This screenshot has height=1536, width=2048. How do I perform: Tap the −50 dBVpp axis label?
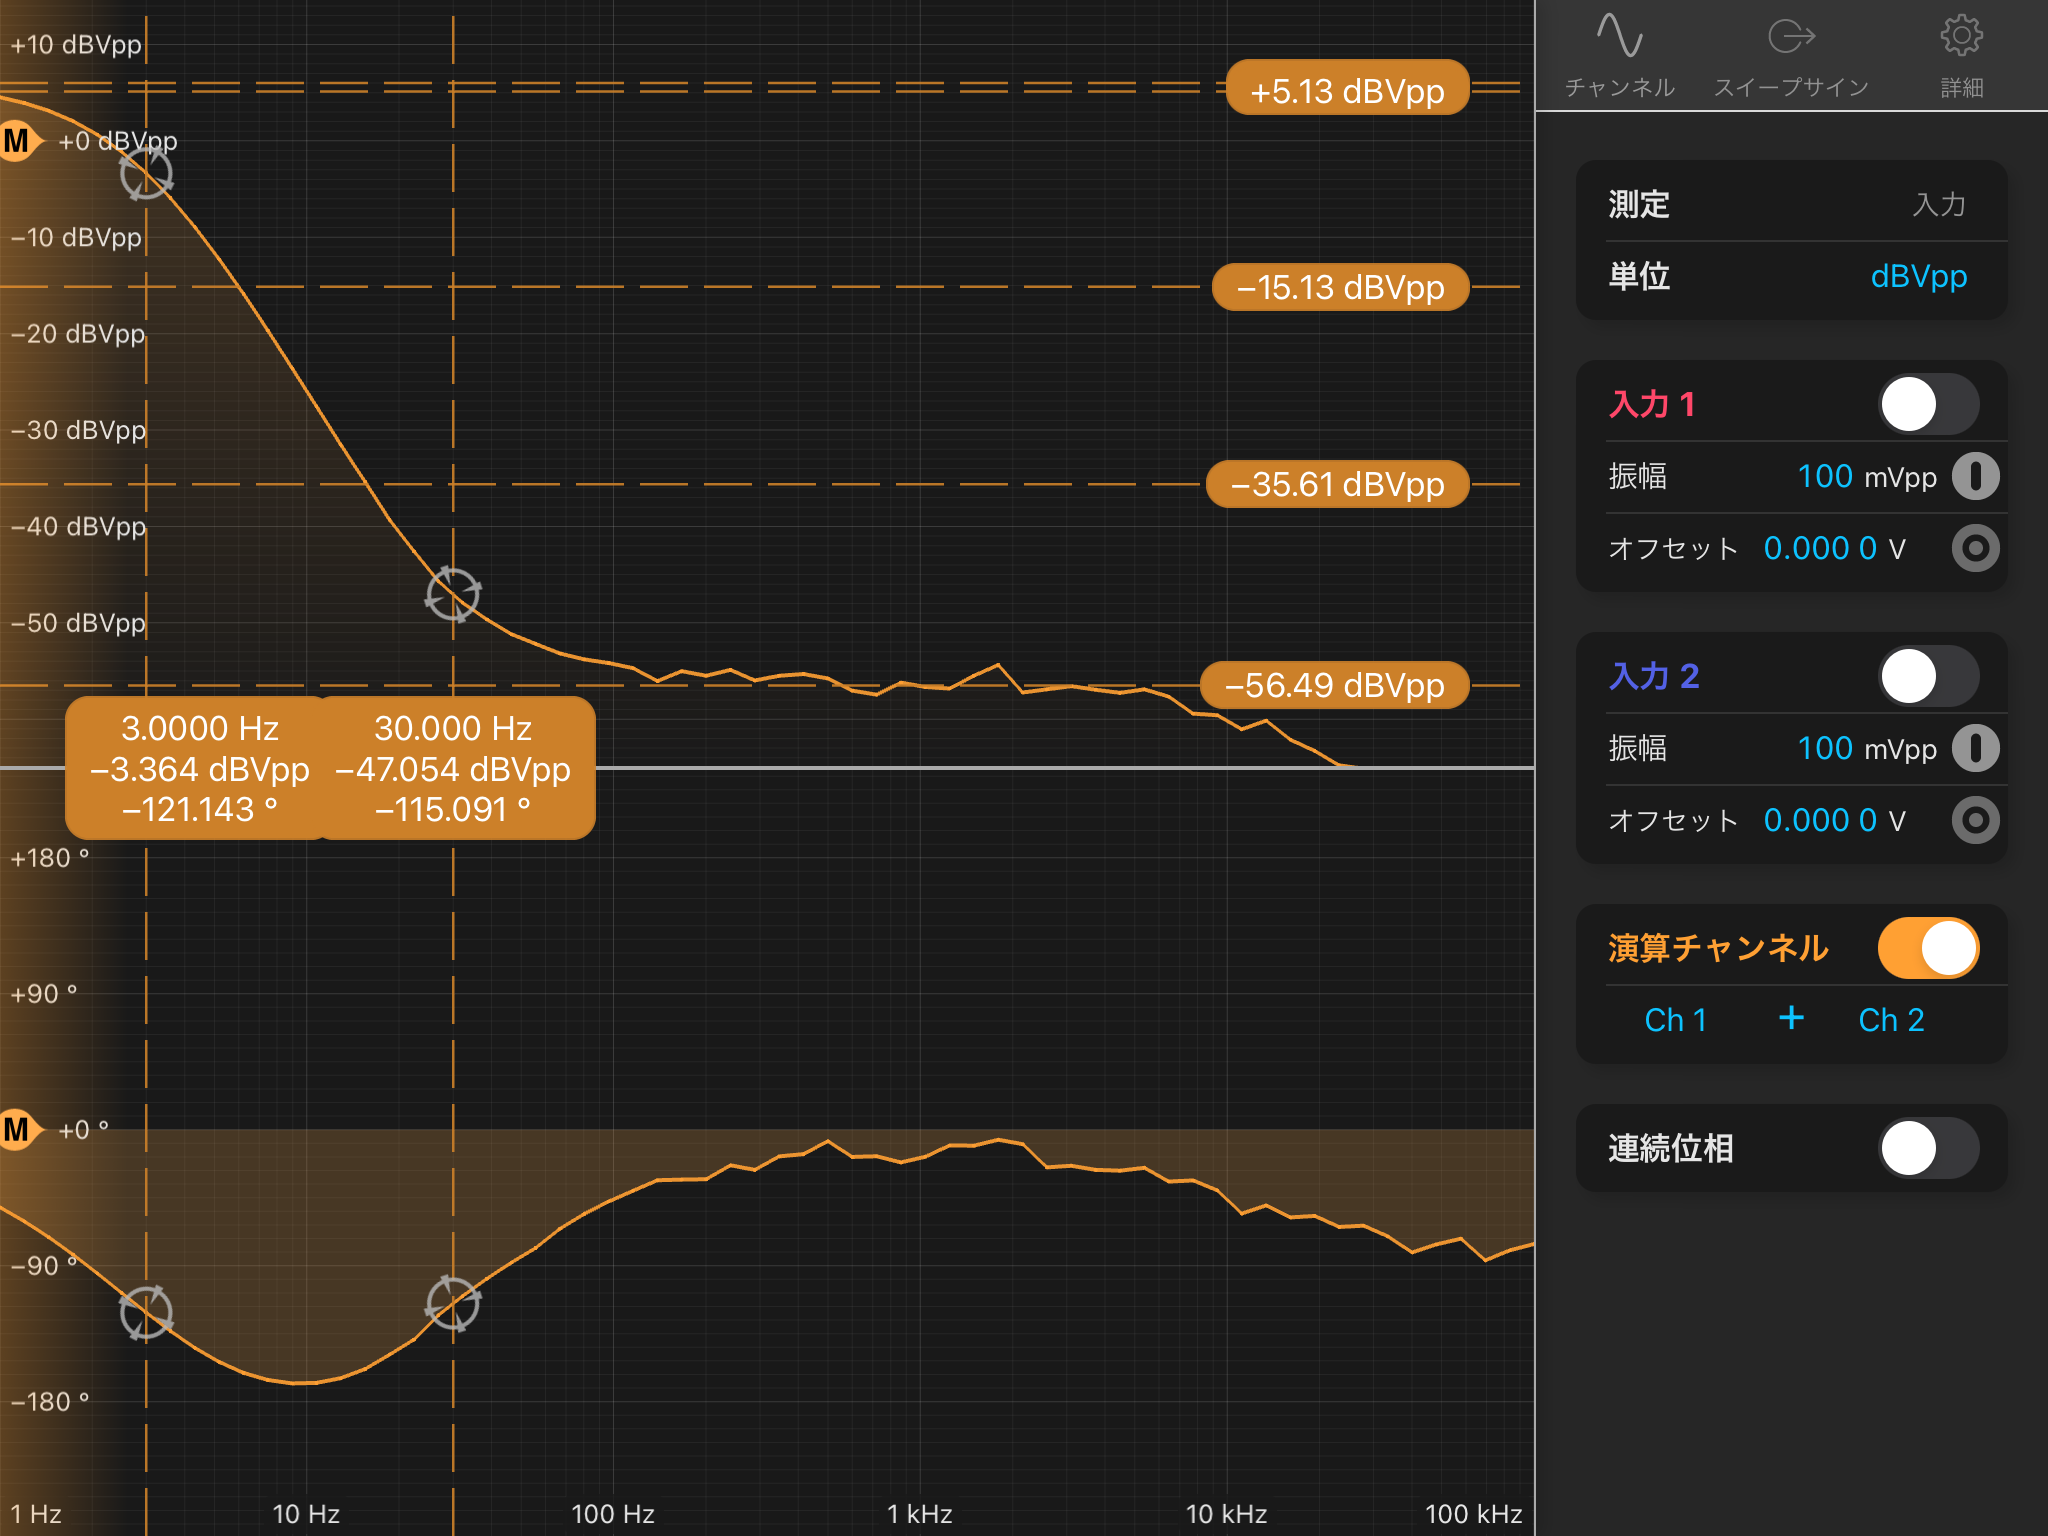(x=78, y=623)
